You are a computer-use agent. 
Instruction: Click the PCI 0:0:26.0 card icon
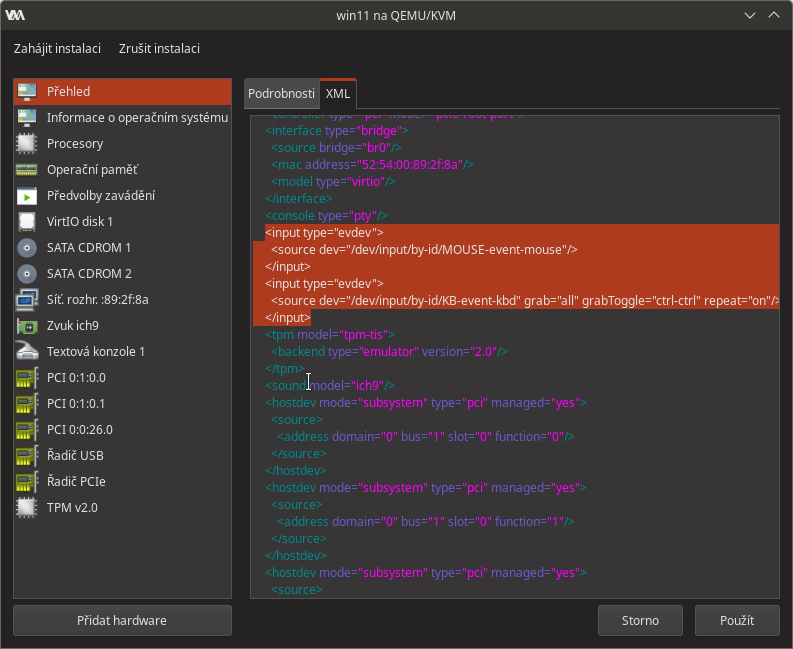pyautogui.click(x=27, y=430)
